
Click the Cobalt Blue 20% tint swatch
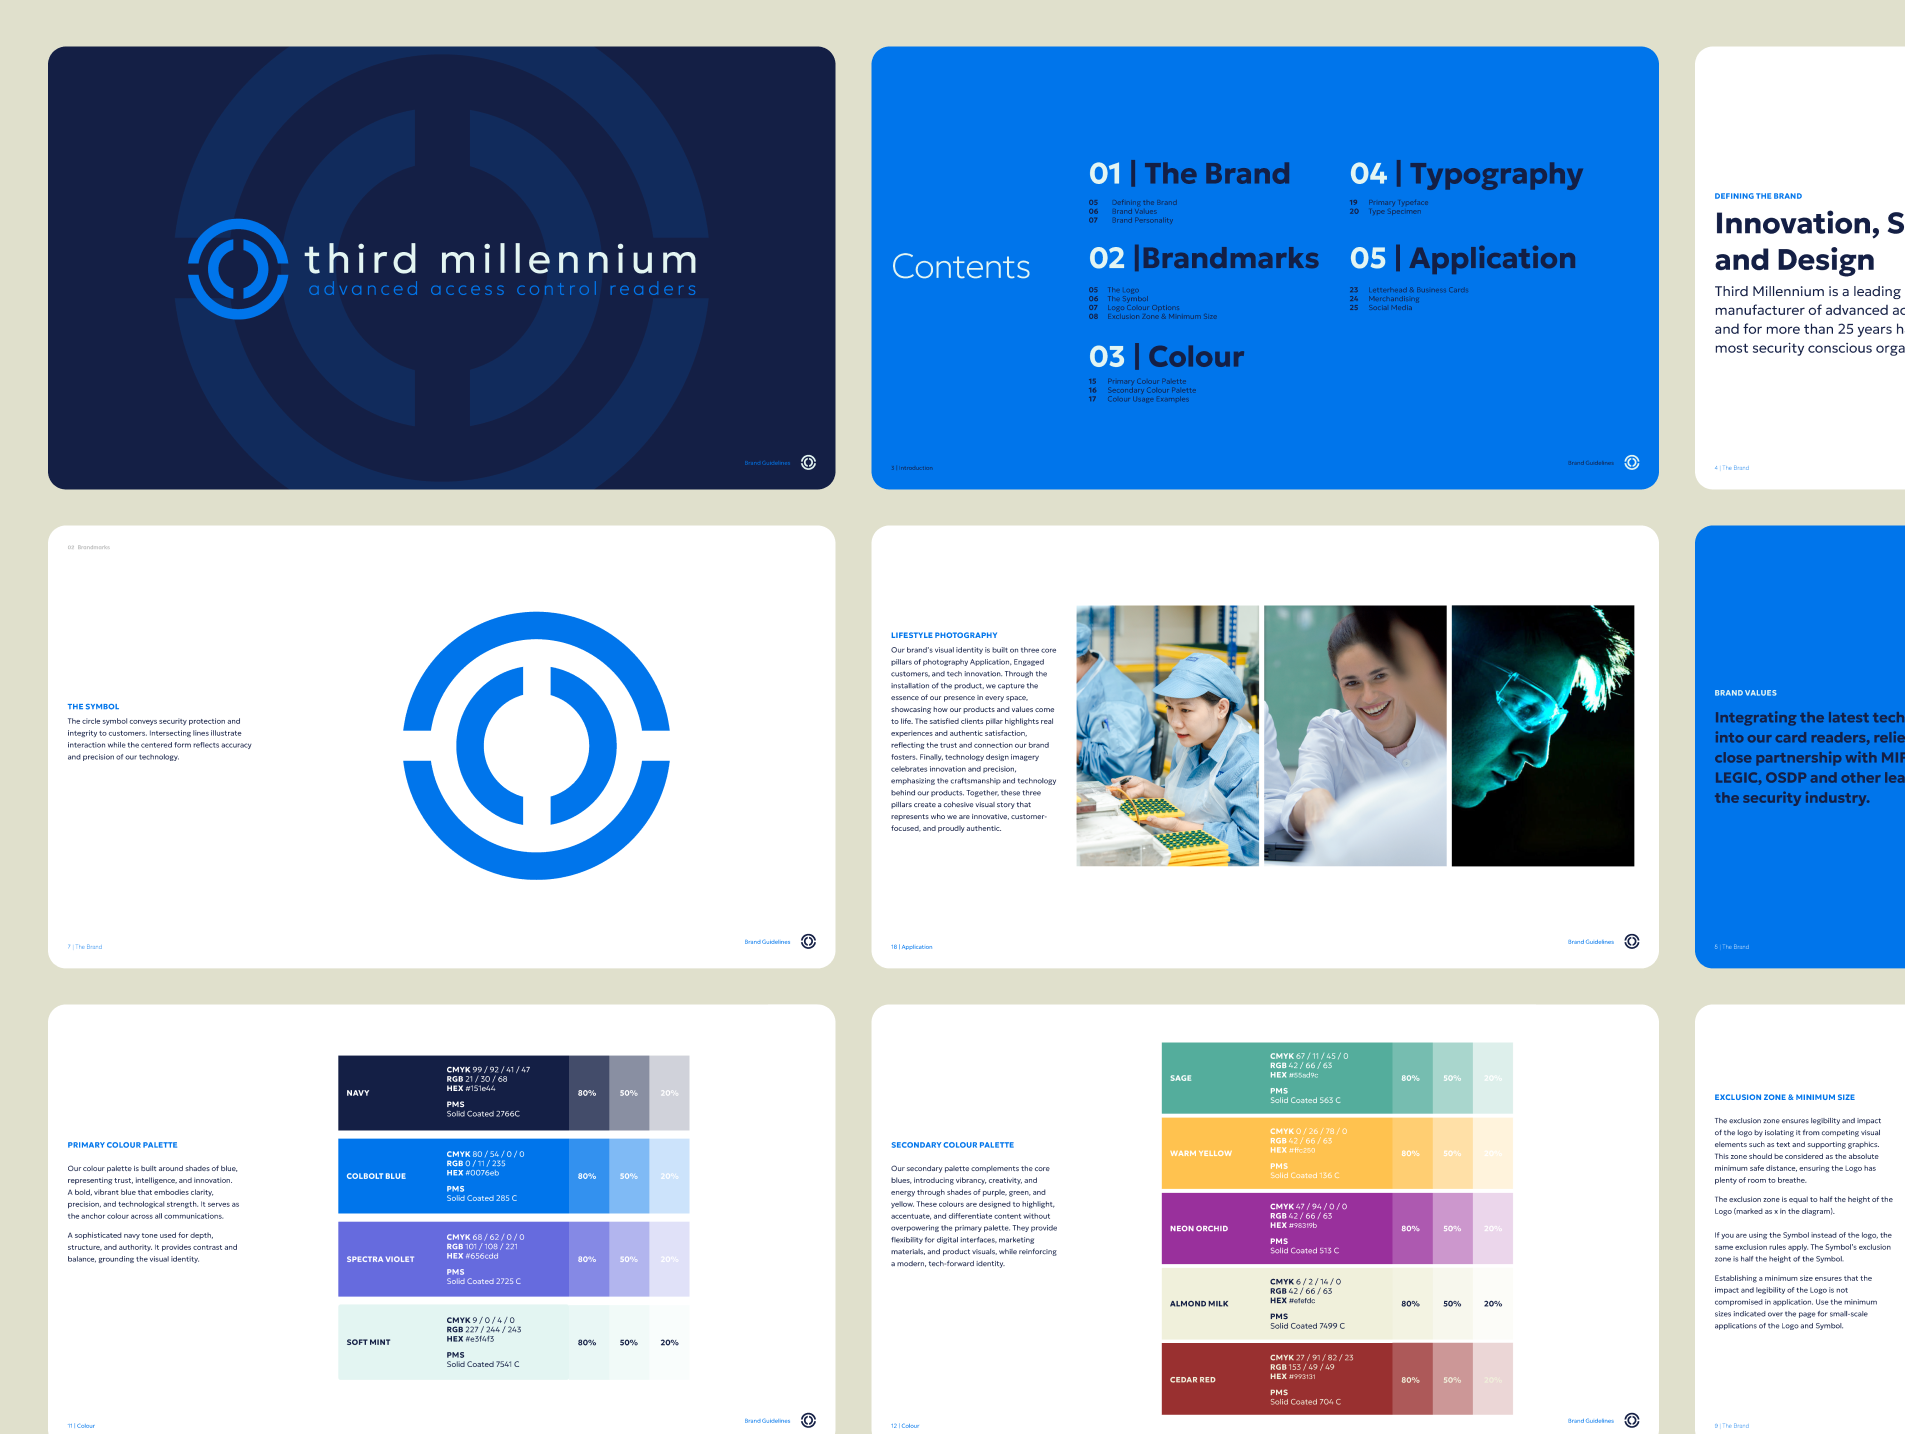(x=669, y=1176)
